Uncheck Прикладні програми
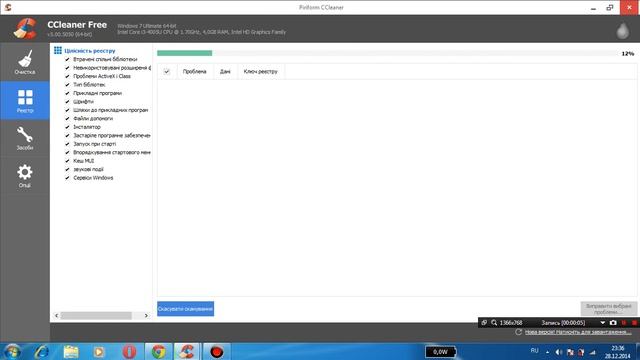Screen dimensions: 640x360 pyautogui.click(x=67, y=93)
